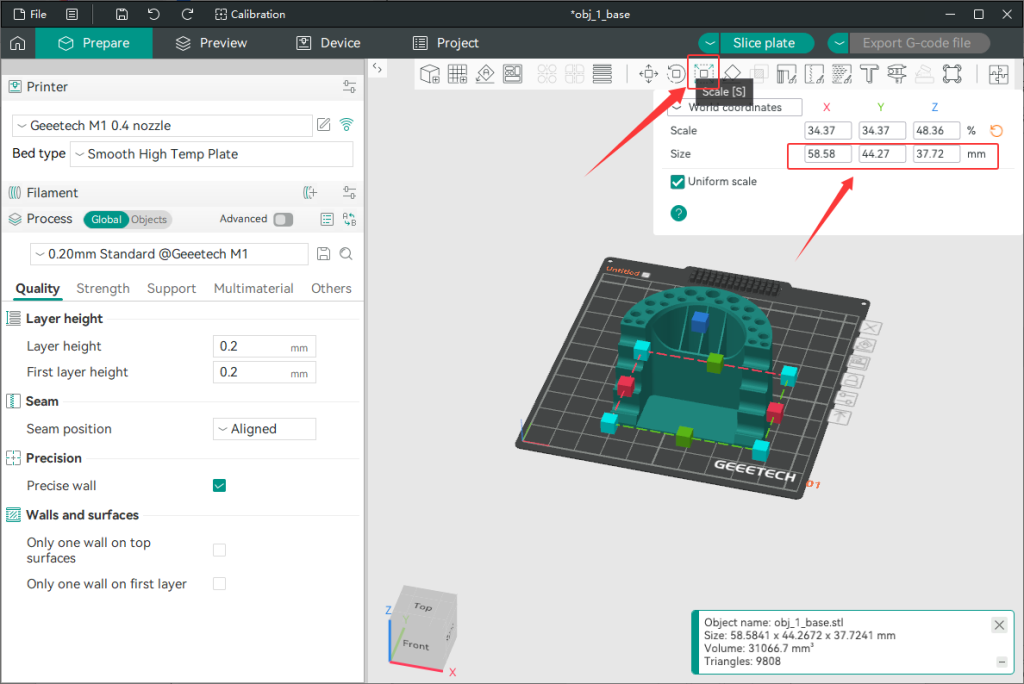
Task: Click the Layer height input field
Action: (252, 347)
